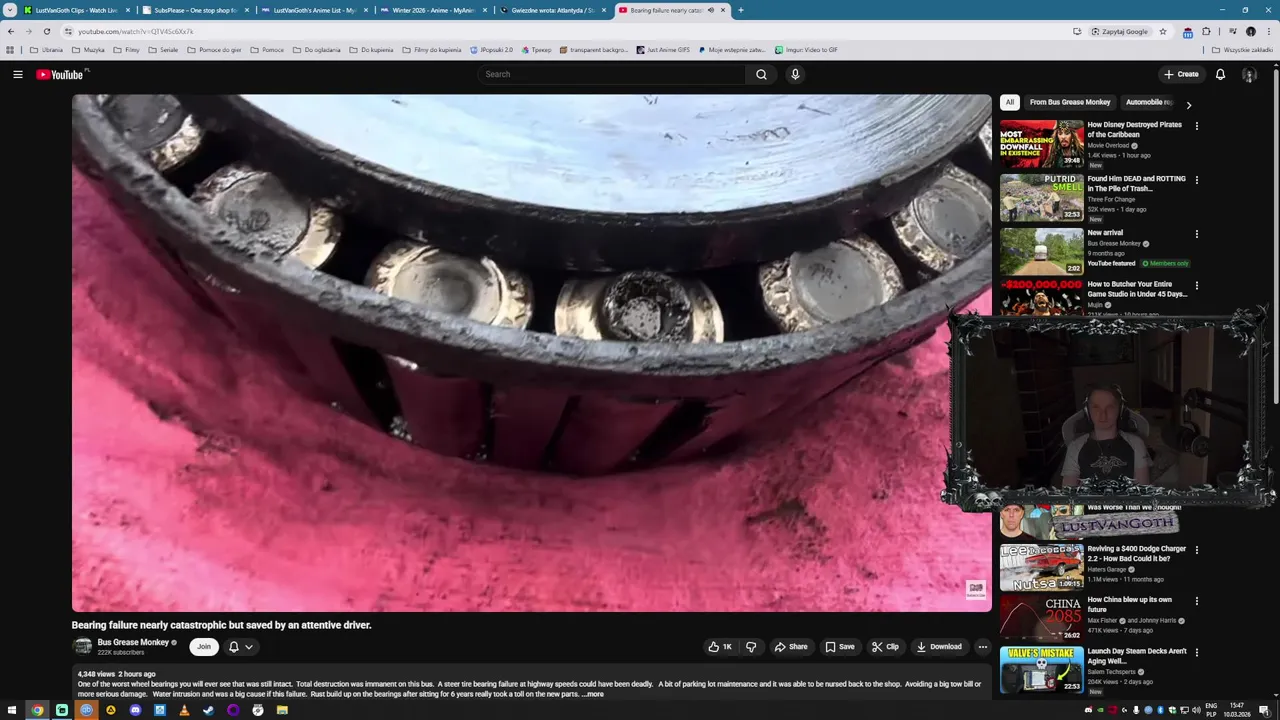
Task: Open the taskbar clock showing 15:47
Action: (x=1237, y=710)
